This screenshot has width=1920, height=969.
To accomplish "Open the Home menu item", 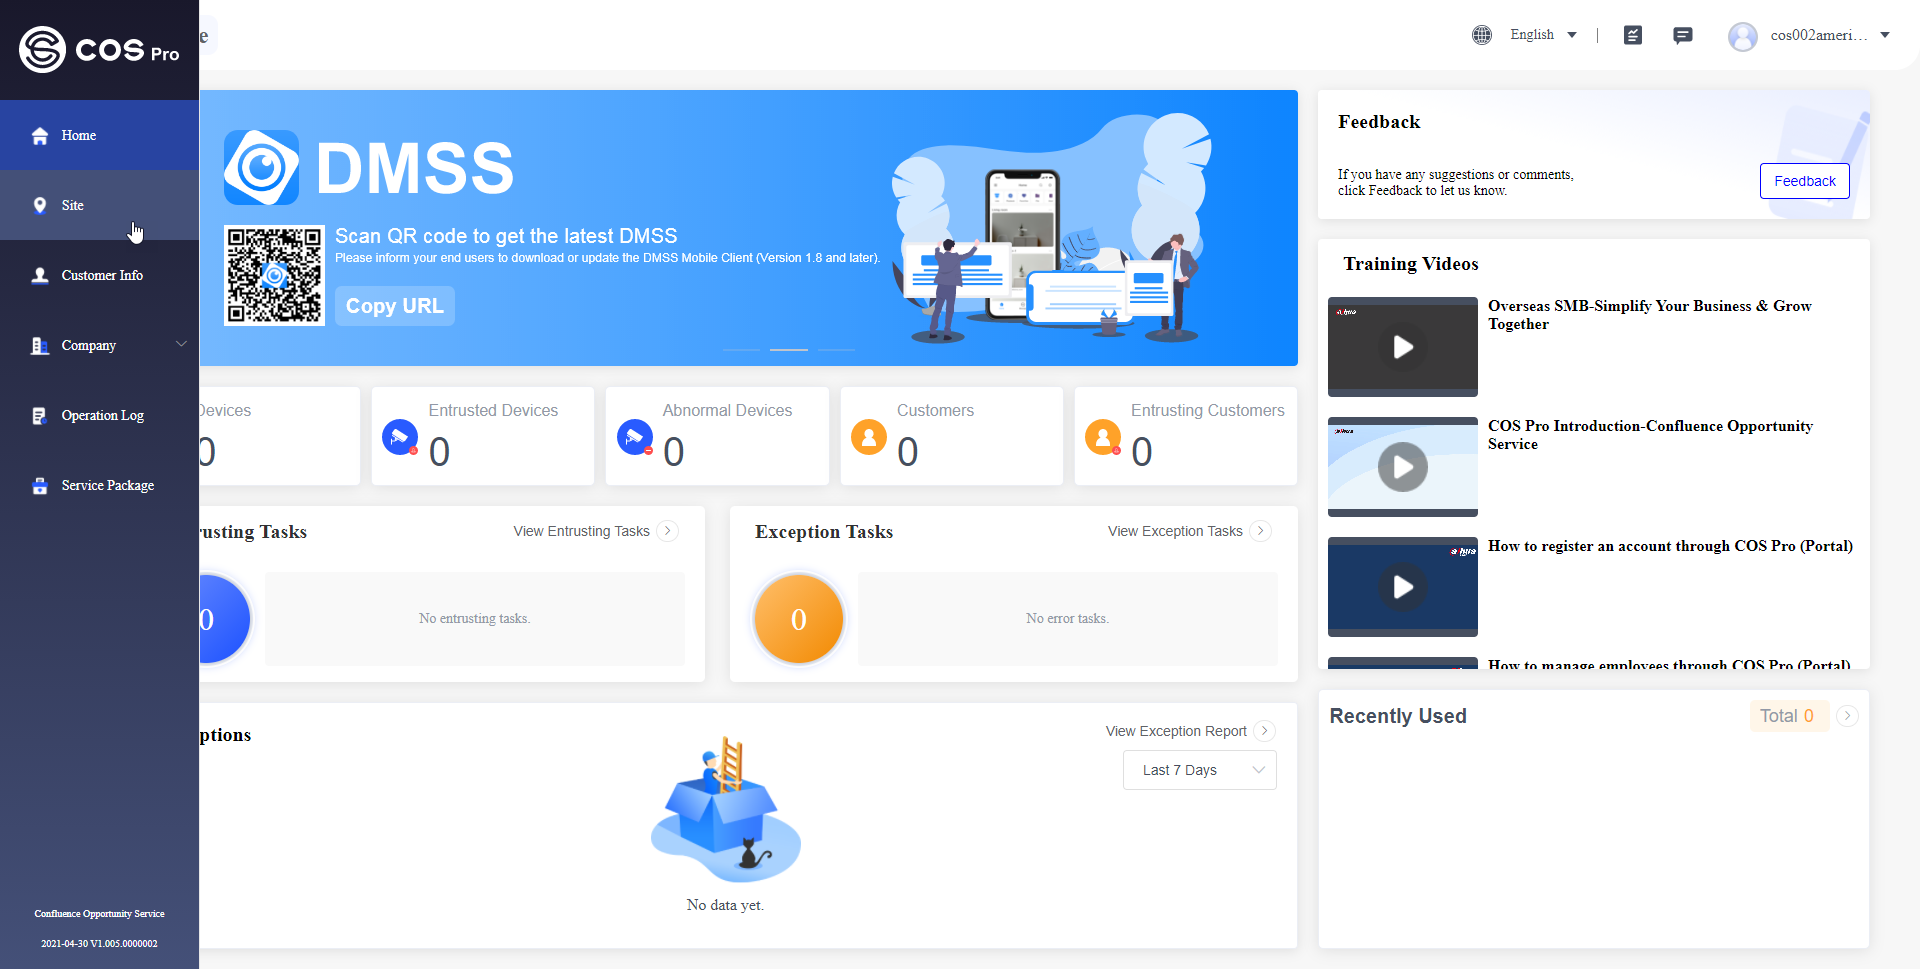I will [x=99, y=135].
